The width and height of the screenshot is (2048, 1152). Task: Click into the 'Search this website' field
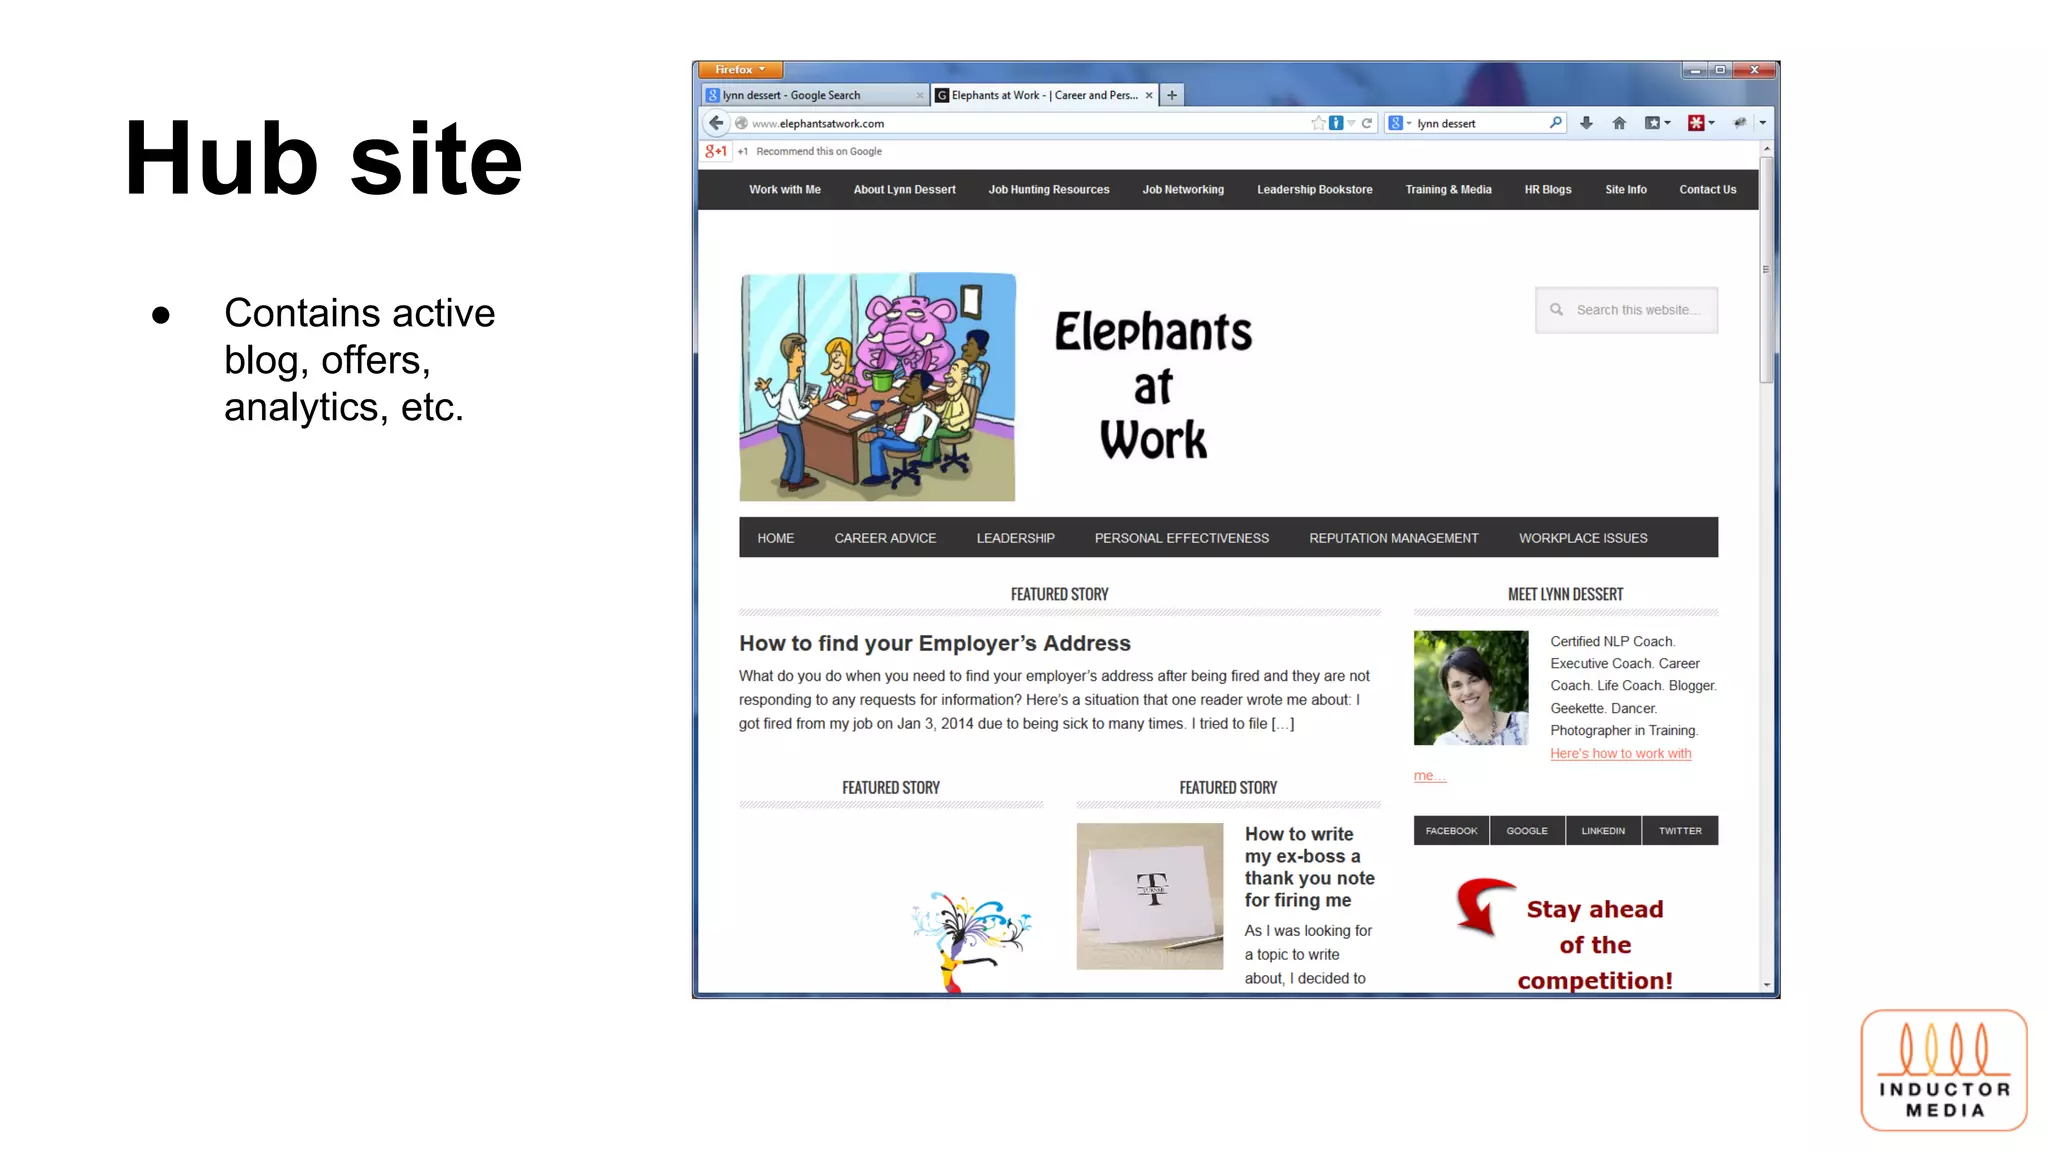point(1626,310)
